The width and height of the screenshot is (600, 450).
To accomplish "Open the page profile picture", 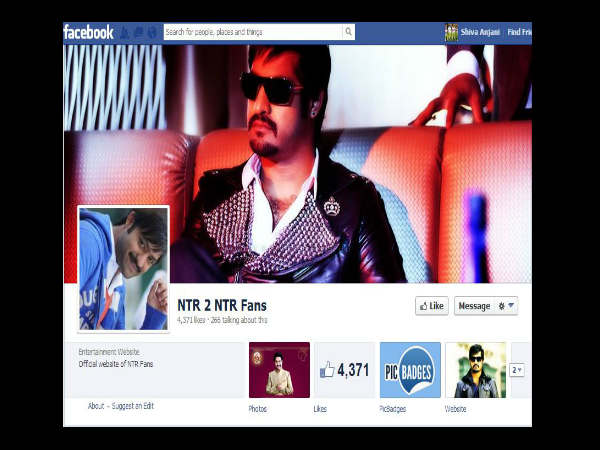I will tap(123, 269).
